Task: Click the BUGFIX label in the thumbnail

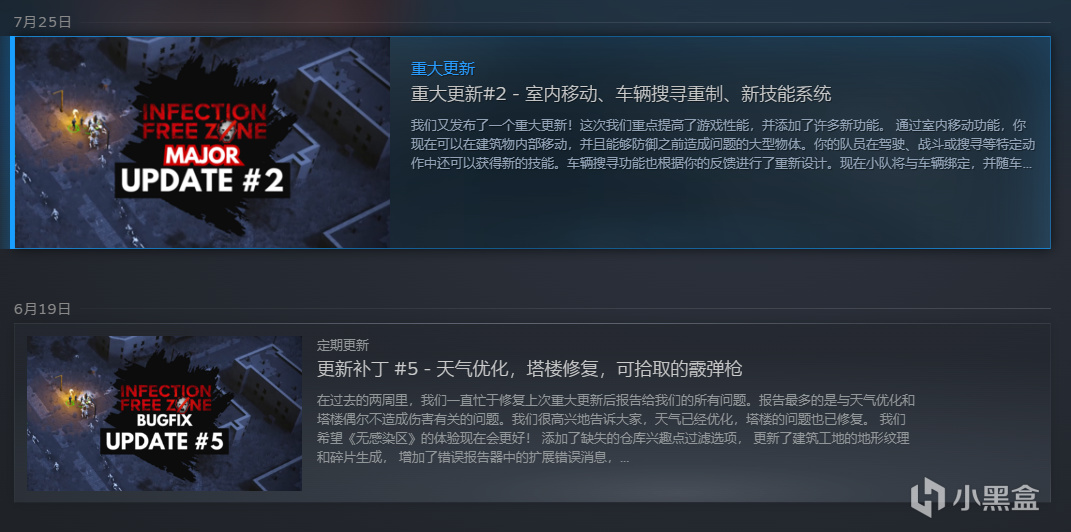Action: coord(166,419)
